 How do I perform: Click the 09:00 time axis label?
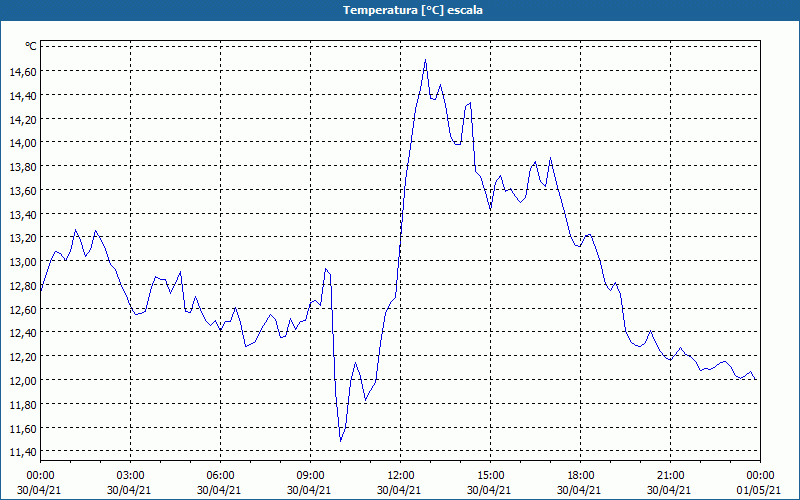(x=310, y=476)
